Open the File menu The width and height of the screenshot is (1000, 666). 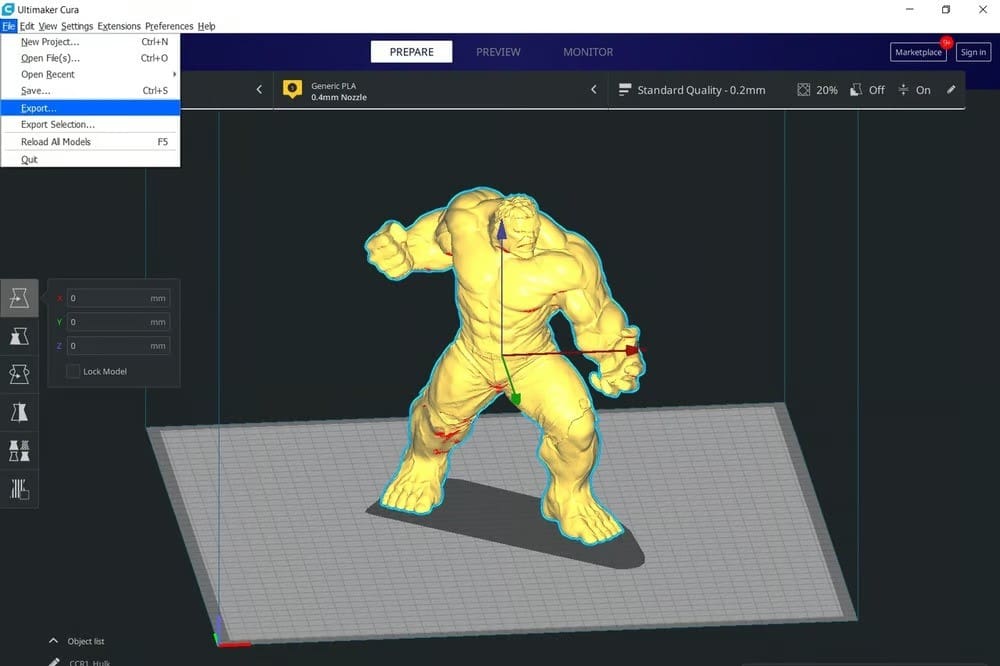pyautogui.click(x=8, y=26)
